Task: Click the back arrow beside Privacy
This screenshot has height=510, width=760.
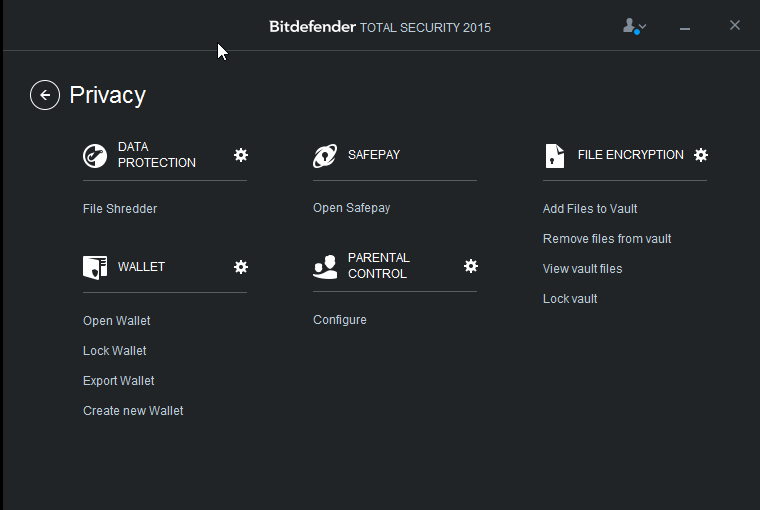Action: click(x=45, y=95)
